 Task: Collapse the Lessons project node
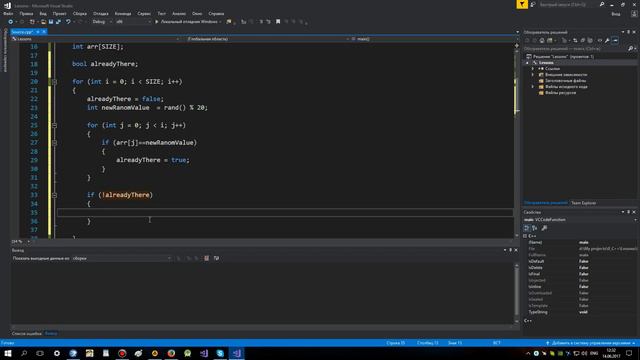(527, 62)
